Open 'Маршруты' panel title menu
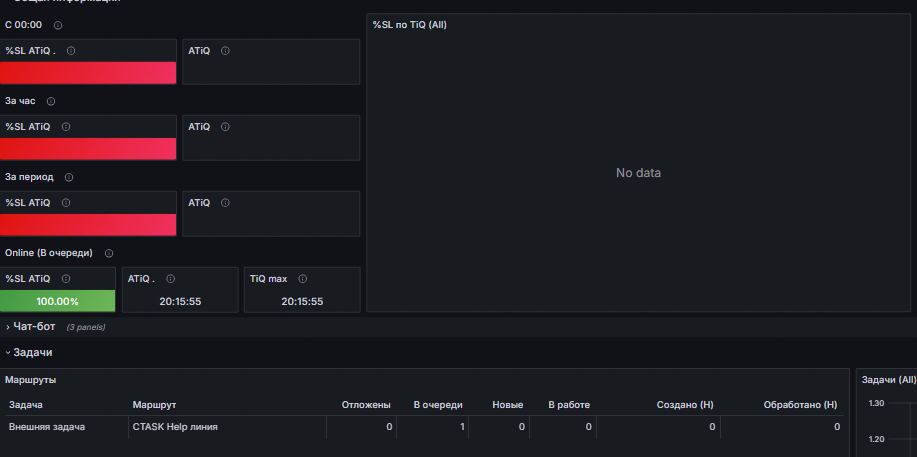 tap(30, 380)
